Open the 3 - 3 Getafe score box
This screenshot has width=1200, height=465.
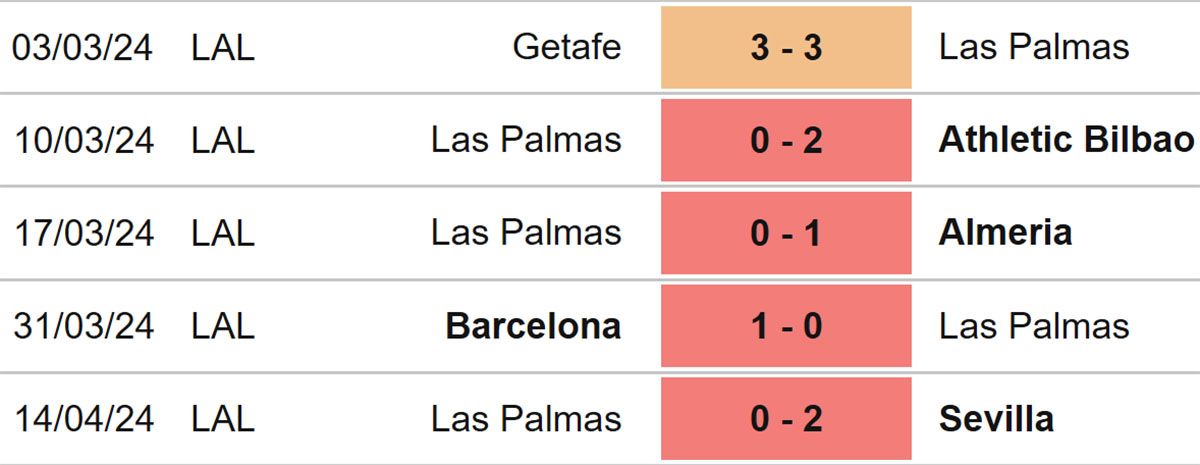(x=786, y=47)
